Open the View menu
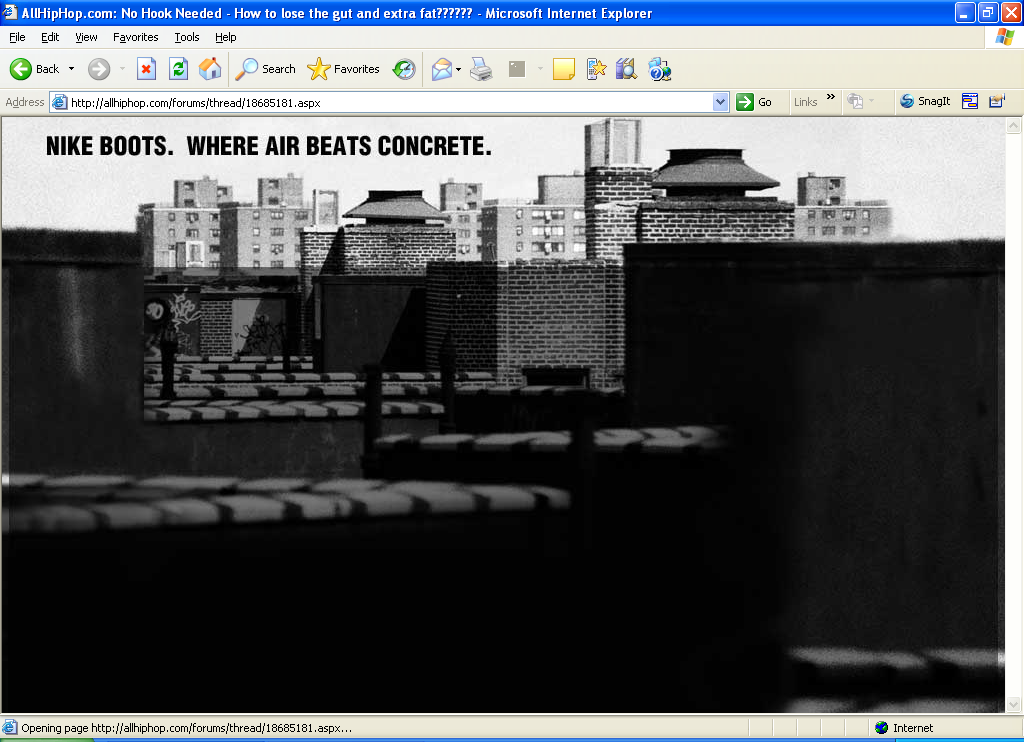The height and width of the screenshot is (742, 1024). coord(86,37)
